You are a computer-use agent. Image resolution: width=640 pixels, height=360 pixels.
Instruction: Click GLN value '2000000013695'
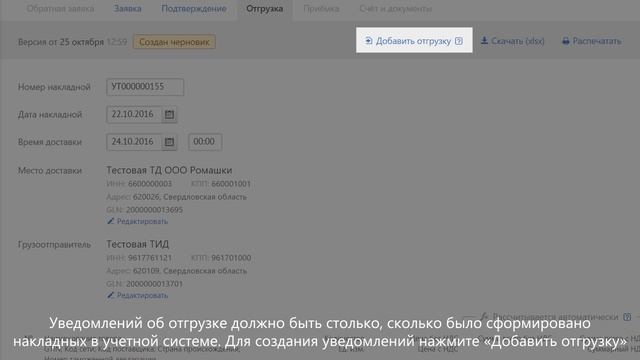(x=154, y=210)
